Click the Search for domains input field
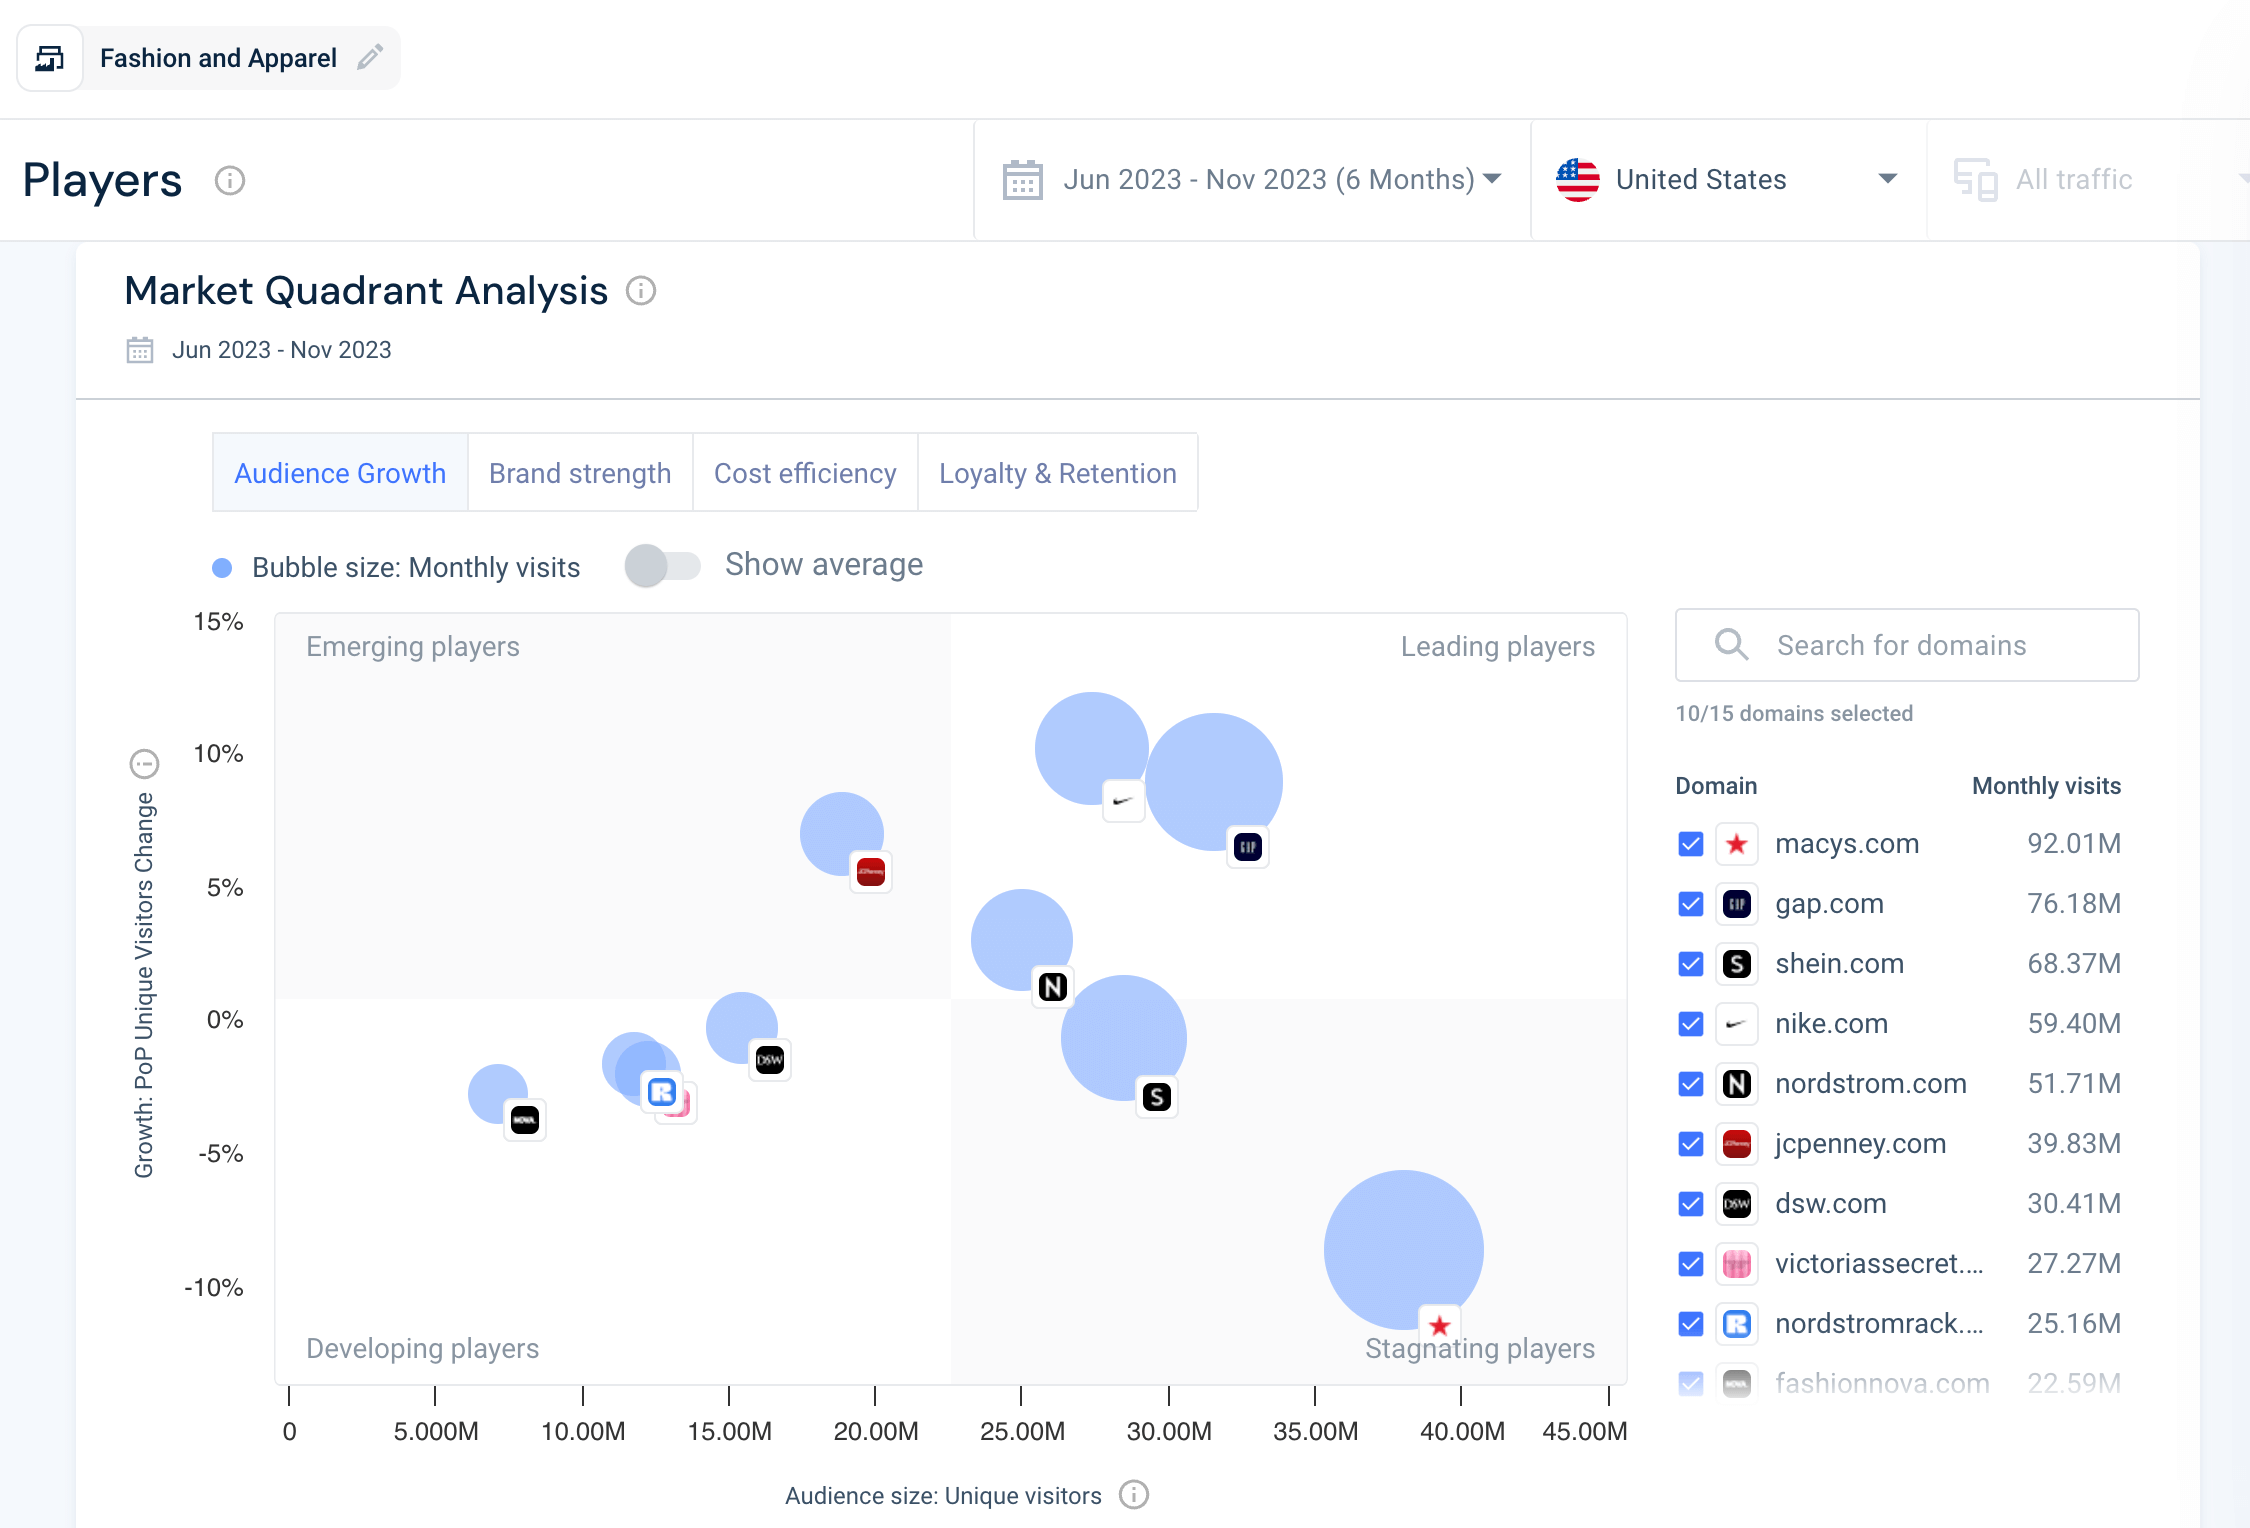The width and height of the screenshot is (2250, 1528). pyautogui.click(x=1907, y=645)
